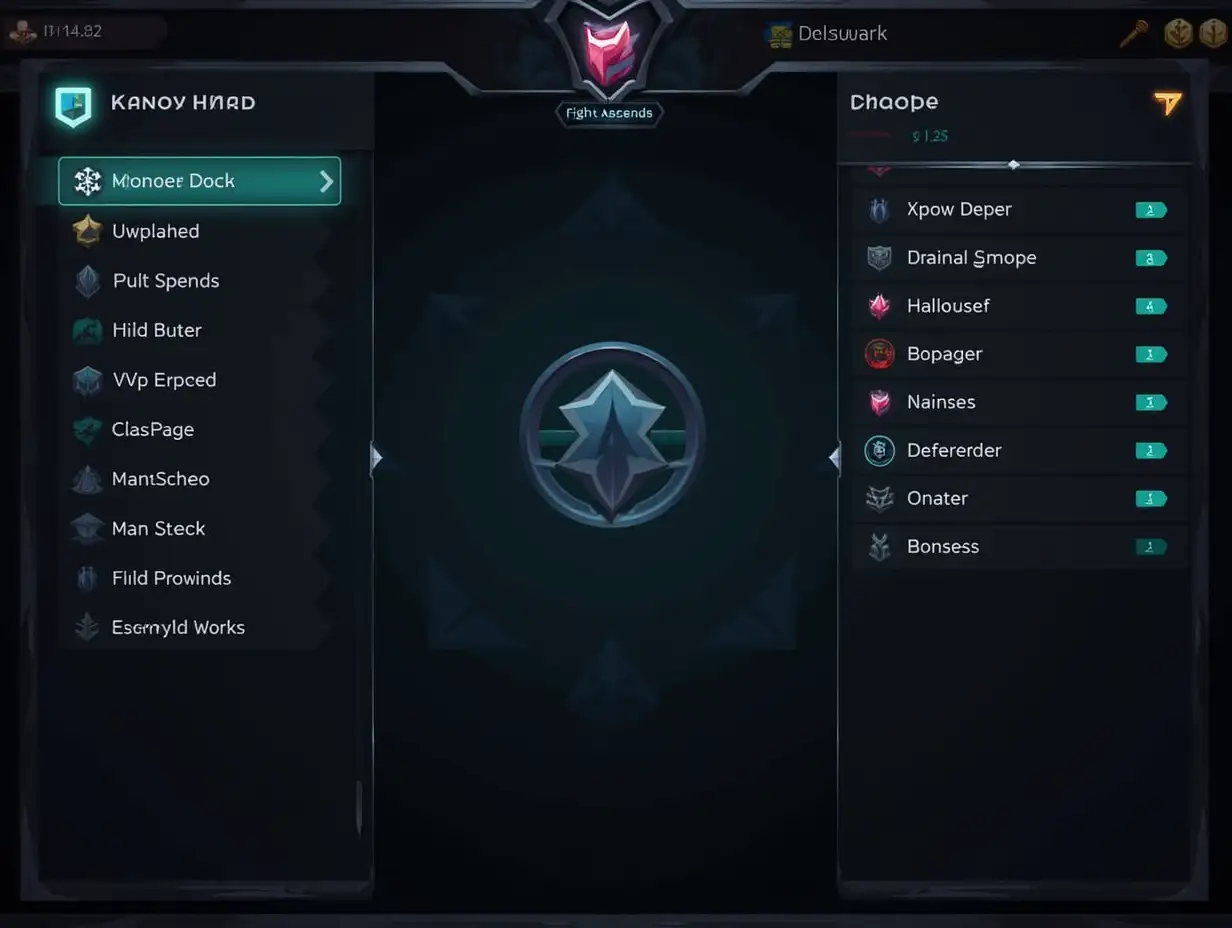Screen dimensions: 1232x928
Task: Select the pink crystal icon beside Hallousef
Action: (x=879, y=306)
